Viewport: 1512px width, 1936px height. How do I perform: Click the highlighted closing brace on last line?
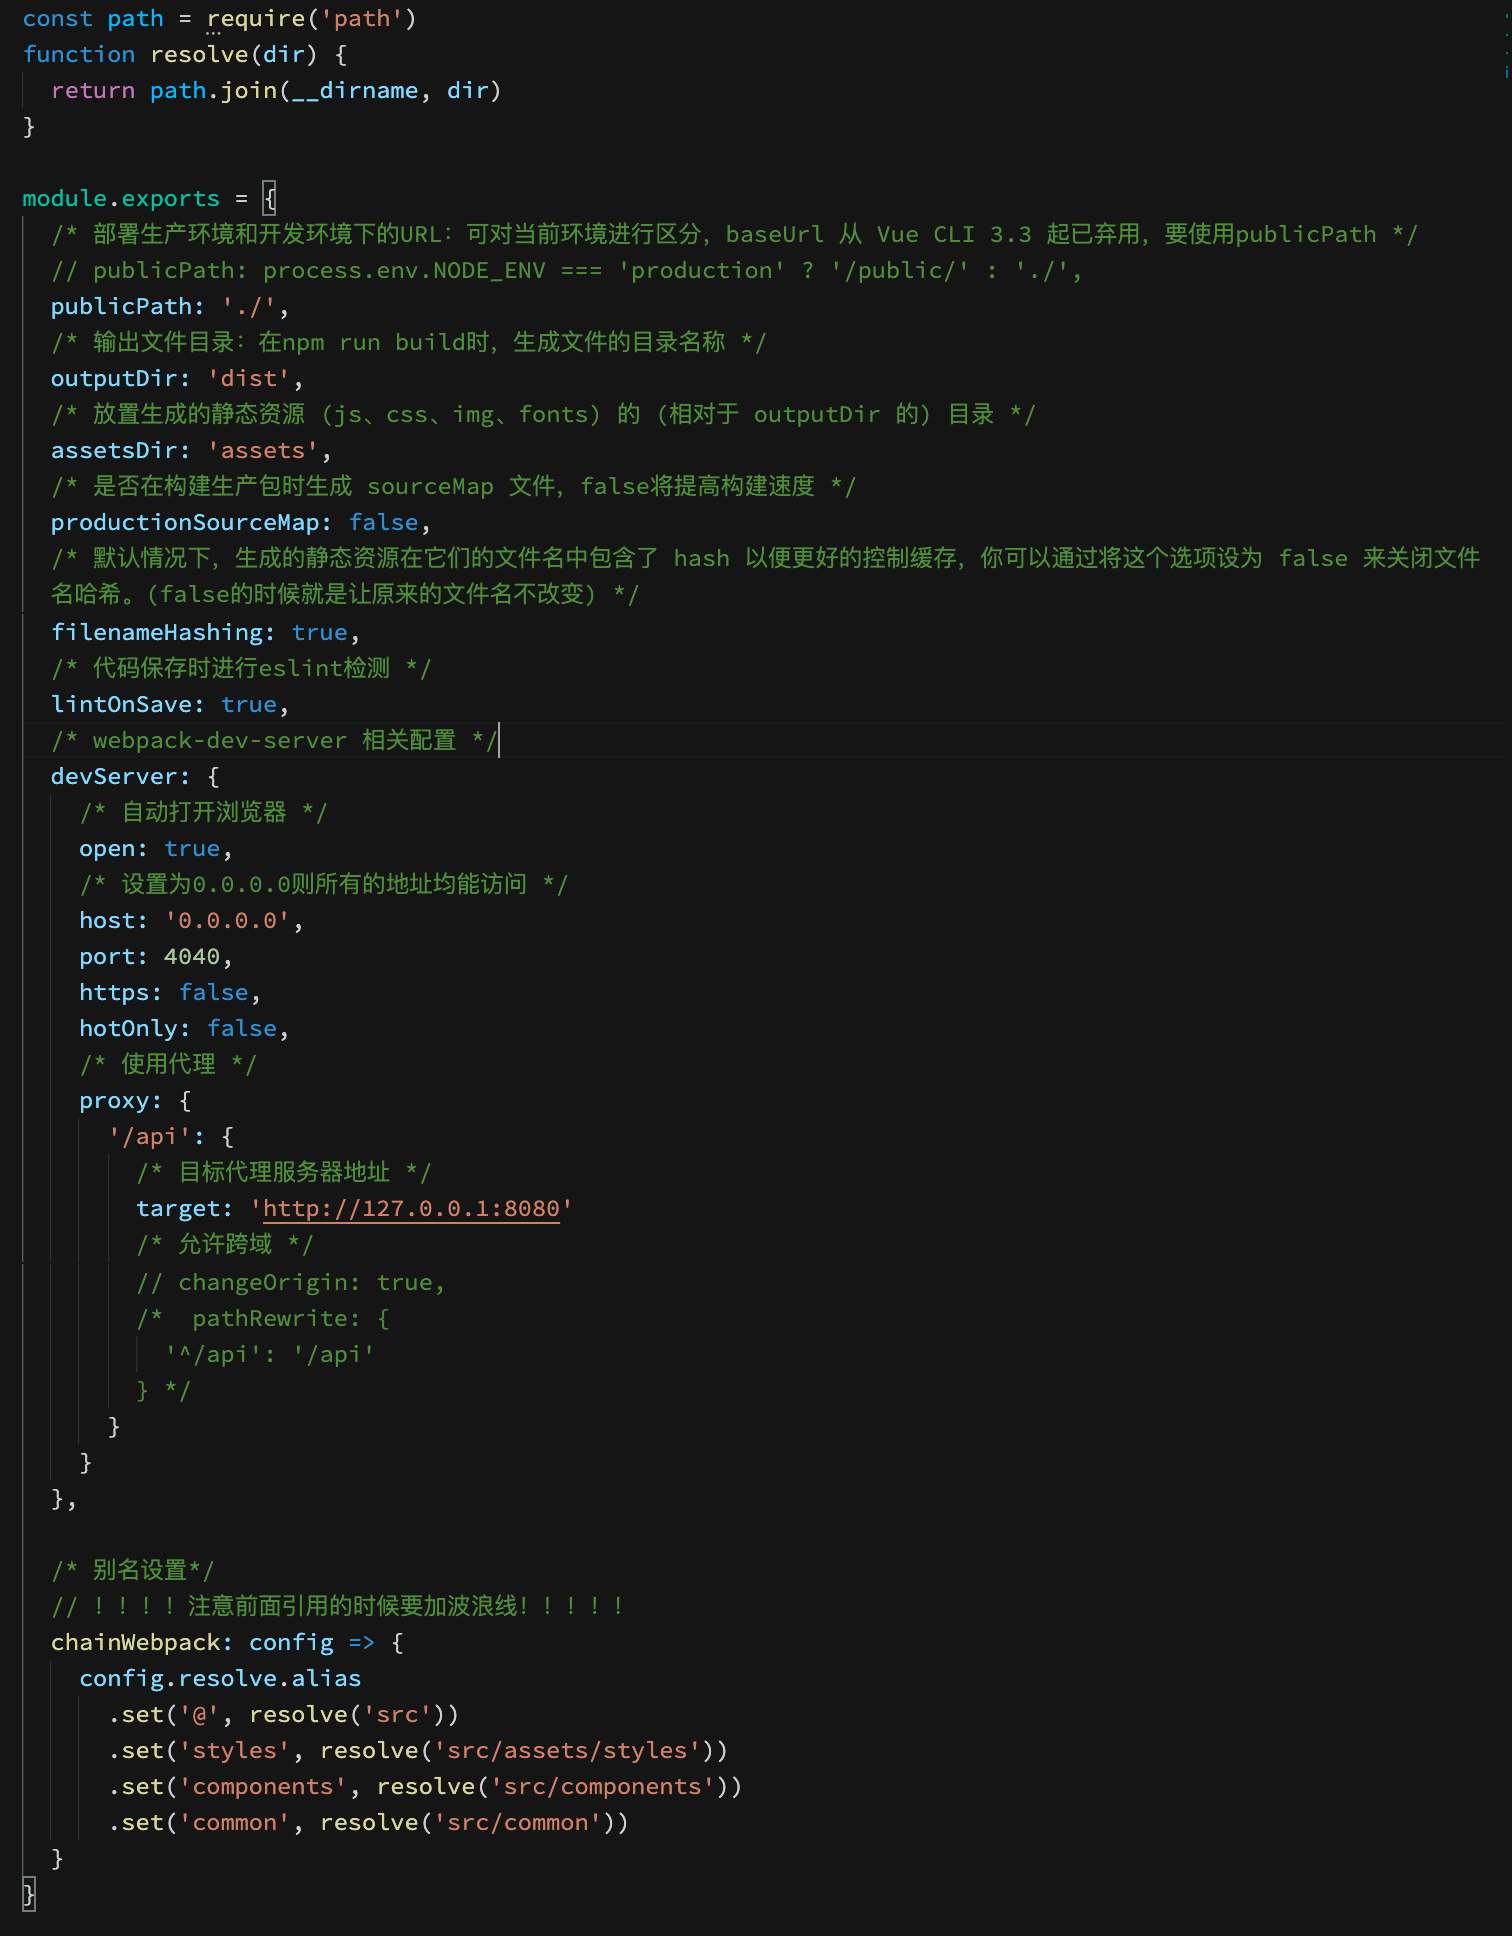(29, 1894)
